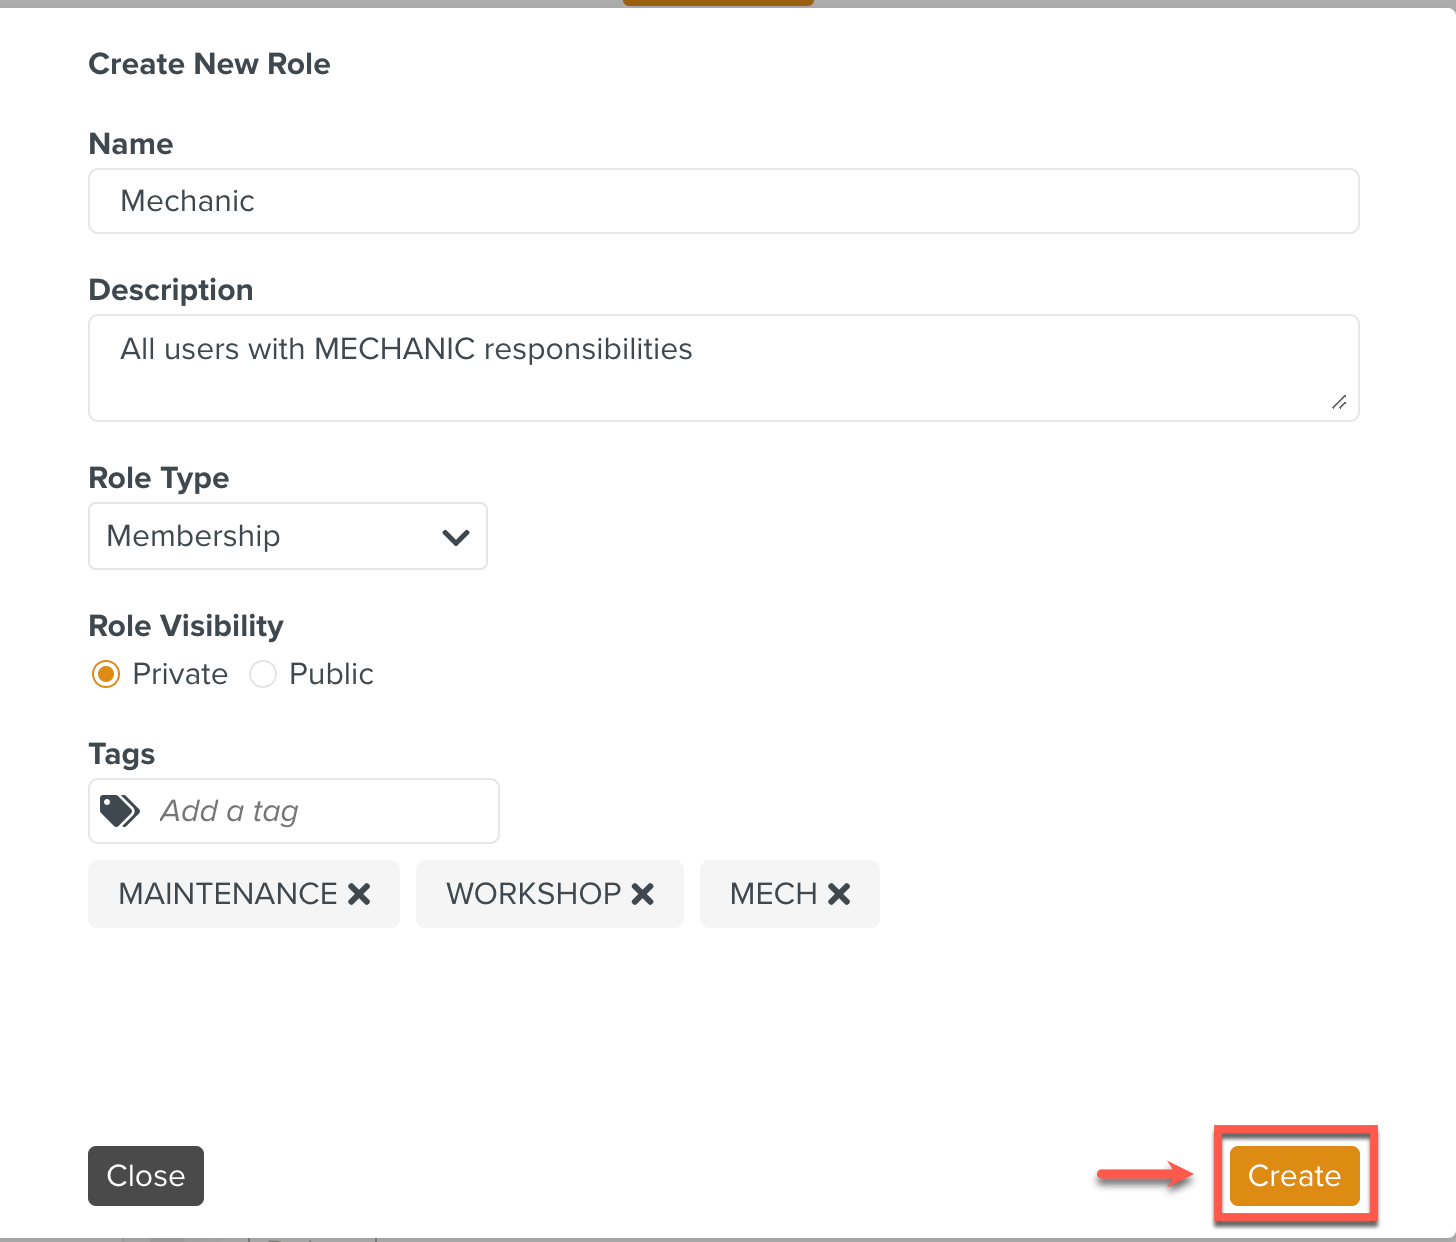This screenshot has width=1456, height=1242.
Task: Select the Public role visibility option
Action: click(263, 674)
